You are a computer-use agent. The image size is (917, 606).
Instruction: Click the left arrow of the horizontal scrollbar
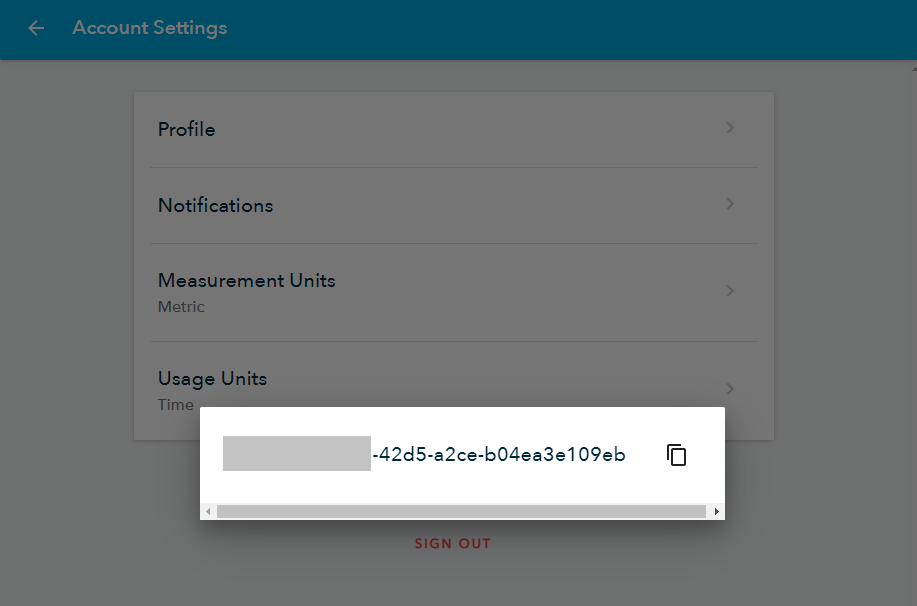(x=208, y=511)
